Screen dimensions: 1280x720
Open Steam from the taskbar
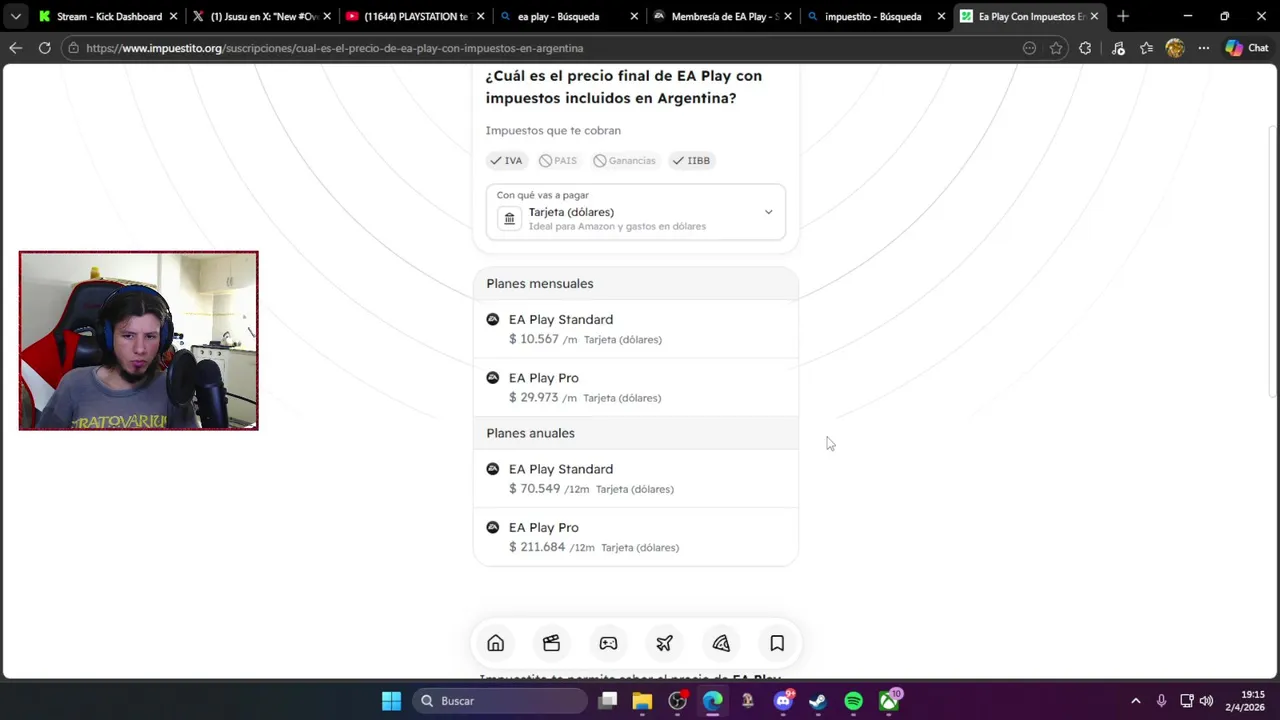click(x=818, y=701)
